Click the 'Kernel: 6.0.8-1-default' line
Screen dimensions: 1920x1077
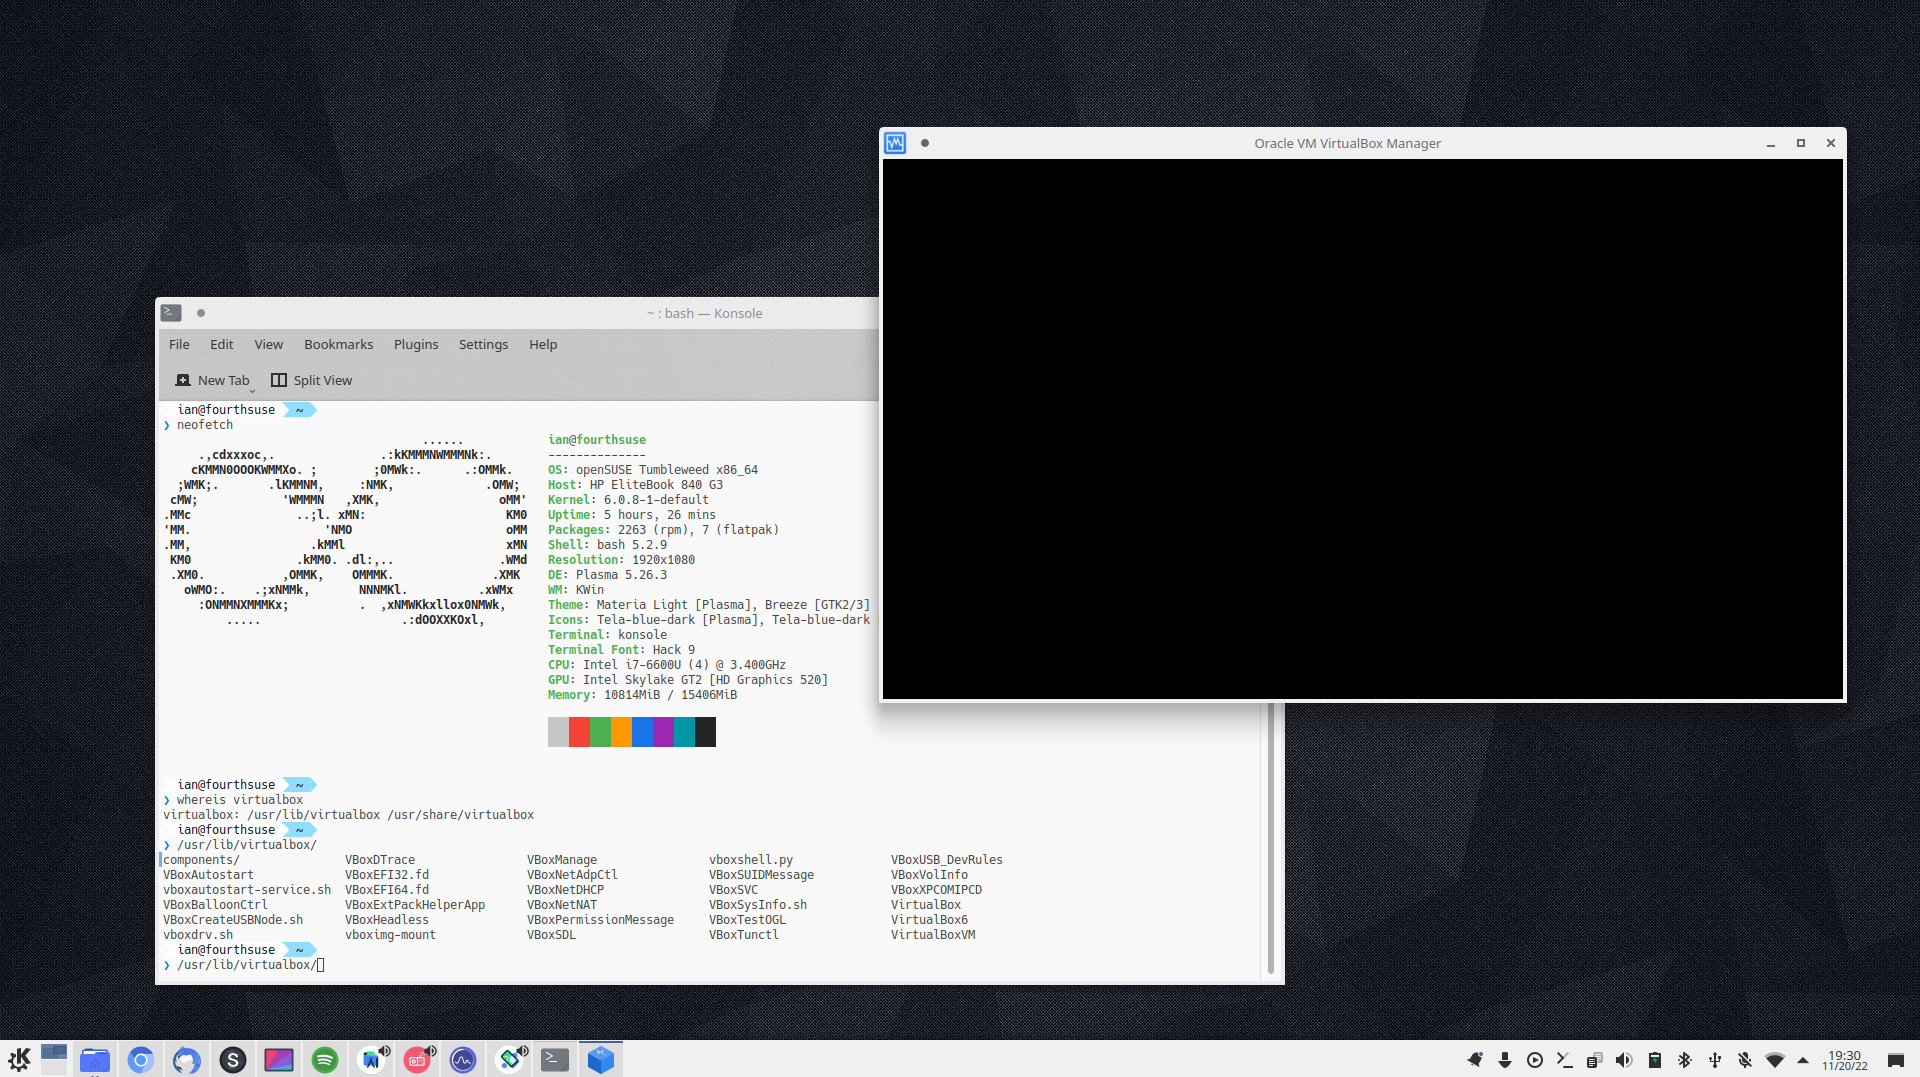coord(628,500)
